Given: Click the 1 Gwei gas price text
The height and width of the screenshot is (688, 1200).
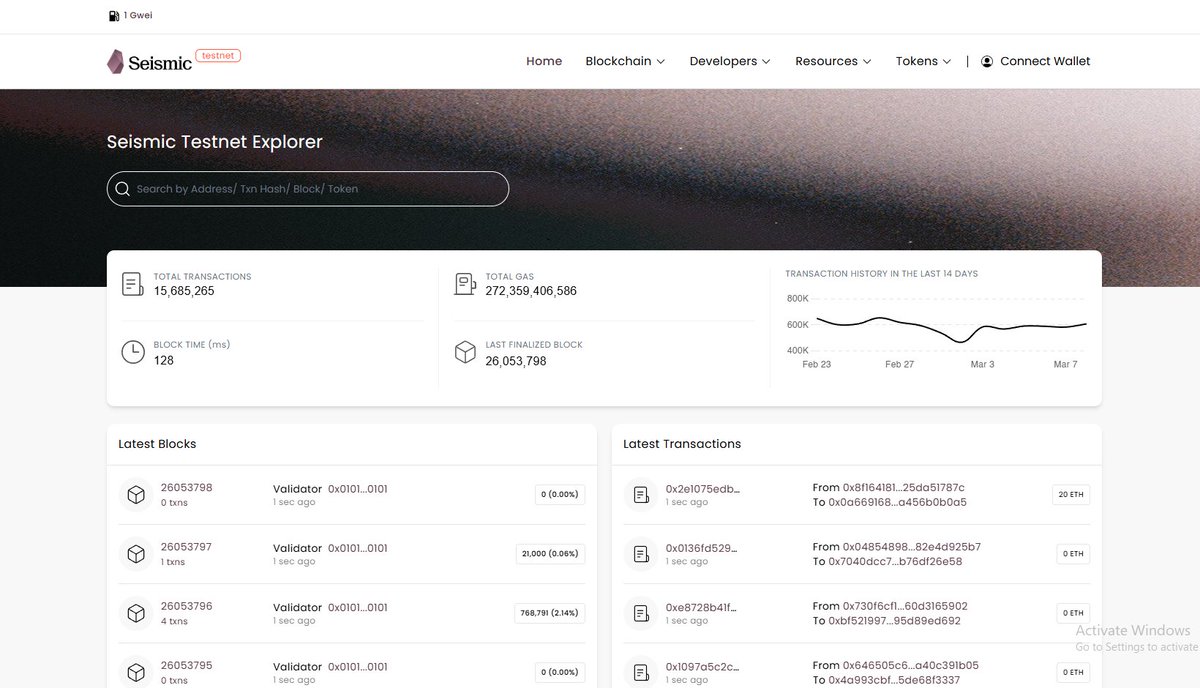Looking at the screenshot, I should tap(138, 16).
